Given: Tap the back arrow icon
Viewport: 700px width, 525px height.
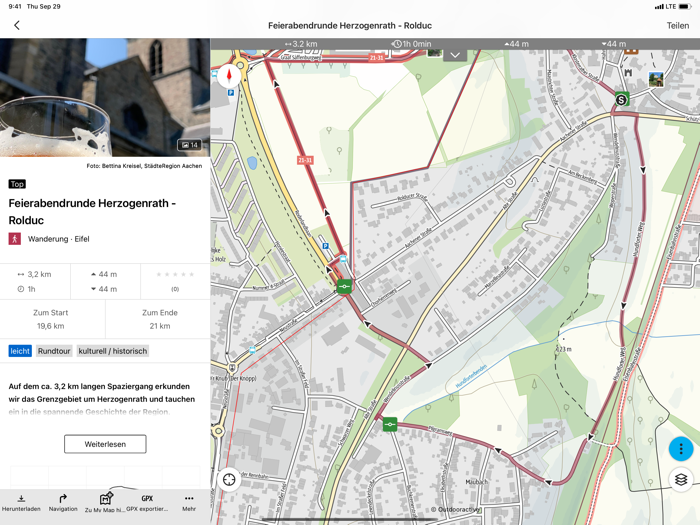Looking at the screenshot, I should pyautogui.click(x=17, y=25).
